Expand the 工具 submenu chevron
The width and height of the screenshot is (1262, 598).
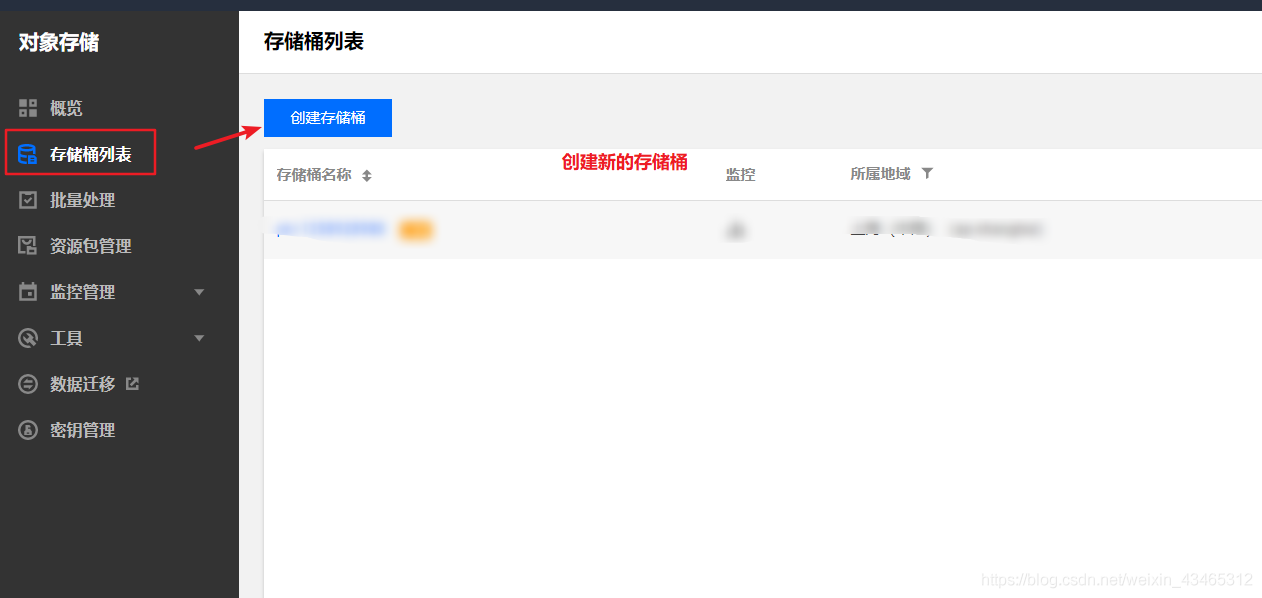(199, 337)
